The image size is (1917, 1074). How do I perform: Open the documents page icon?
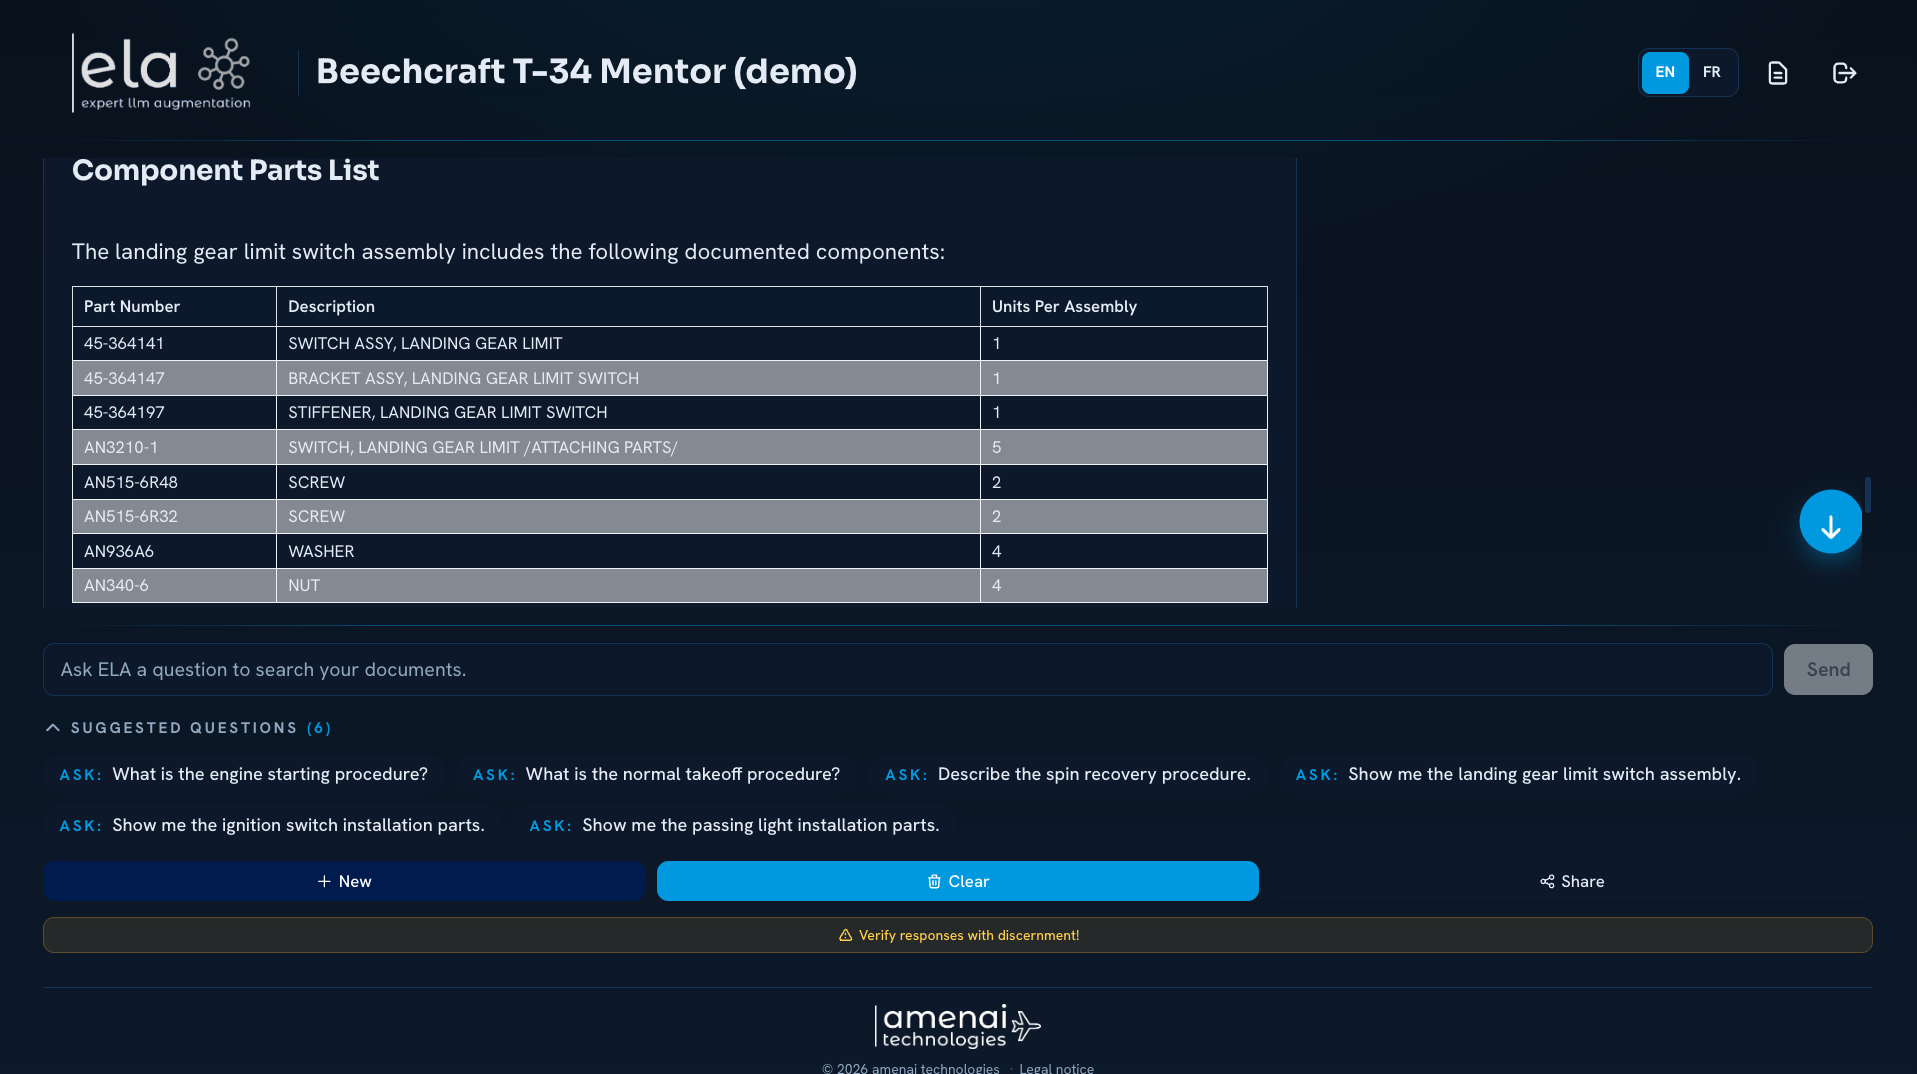(x=1777, y=73)
